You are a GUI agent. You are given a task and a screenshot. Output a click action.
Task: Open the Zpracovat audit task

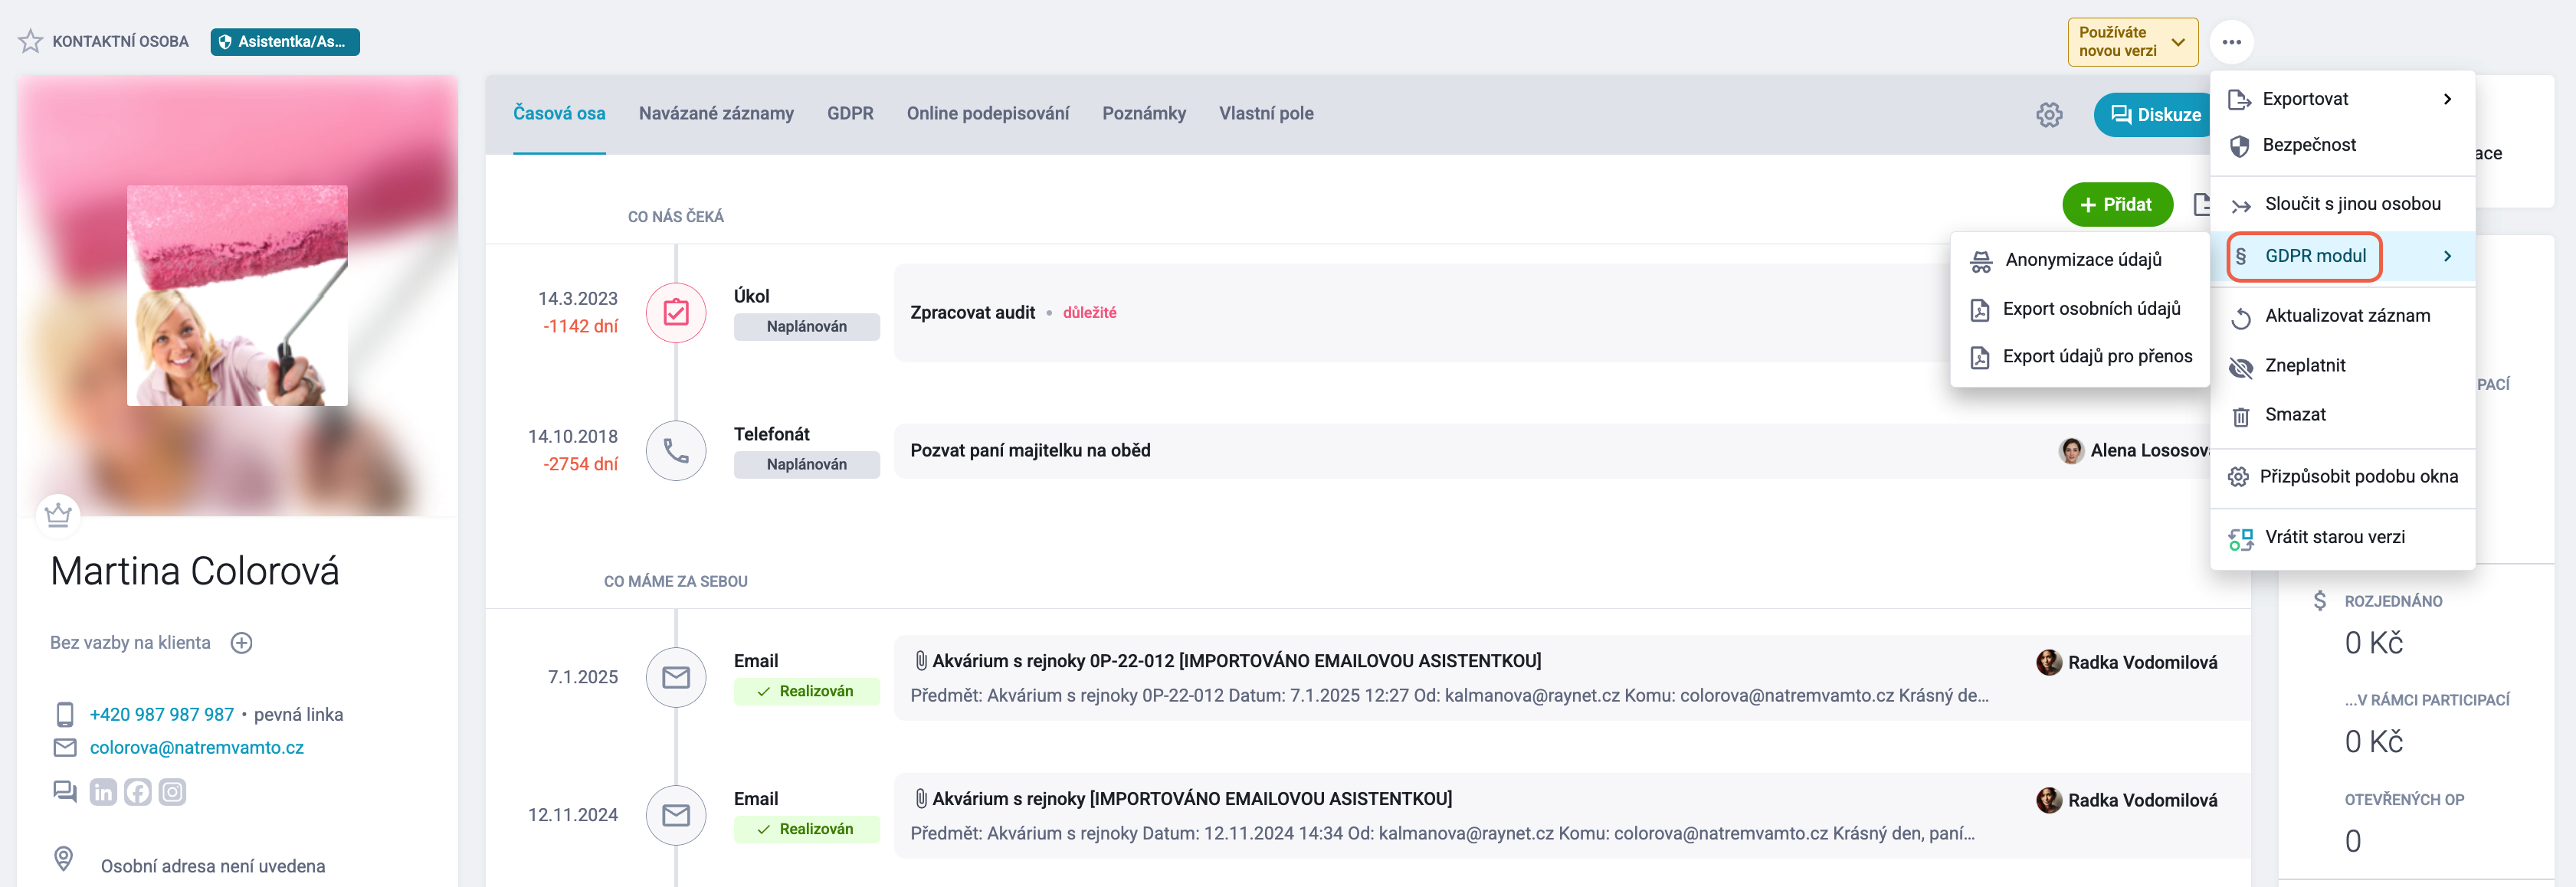tap(972, 313)
